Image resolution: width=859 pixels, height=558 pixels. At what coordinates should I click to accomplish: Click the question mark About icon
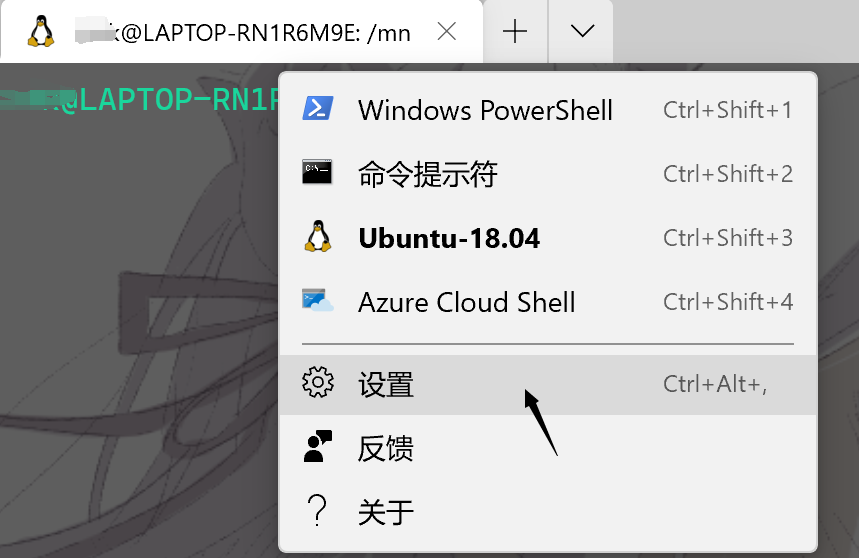[x=317, y=510]
